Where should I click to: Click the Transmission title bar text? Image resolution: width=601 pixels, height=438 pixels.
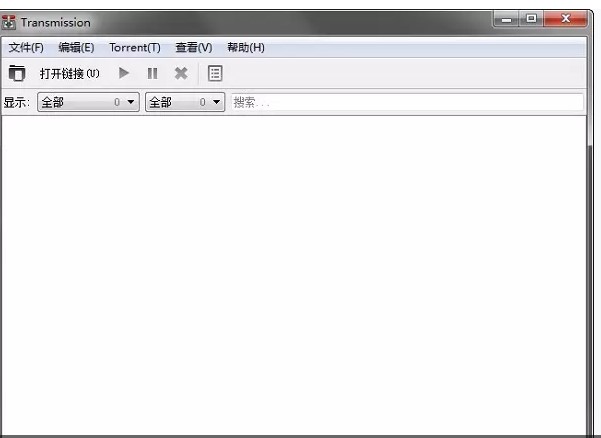(56, 23)
